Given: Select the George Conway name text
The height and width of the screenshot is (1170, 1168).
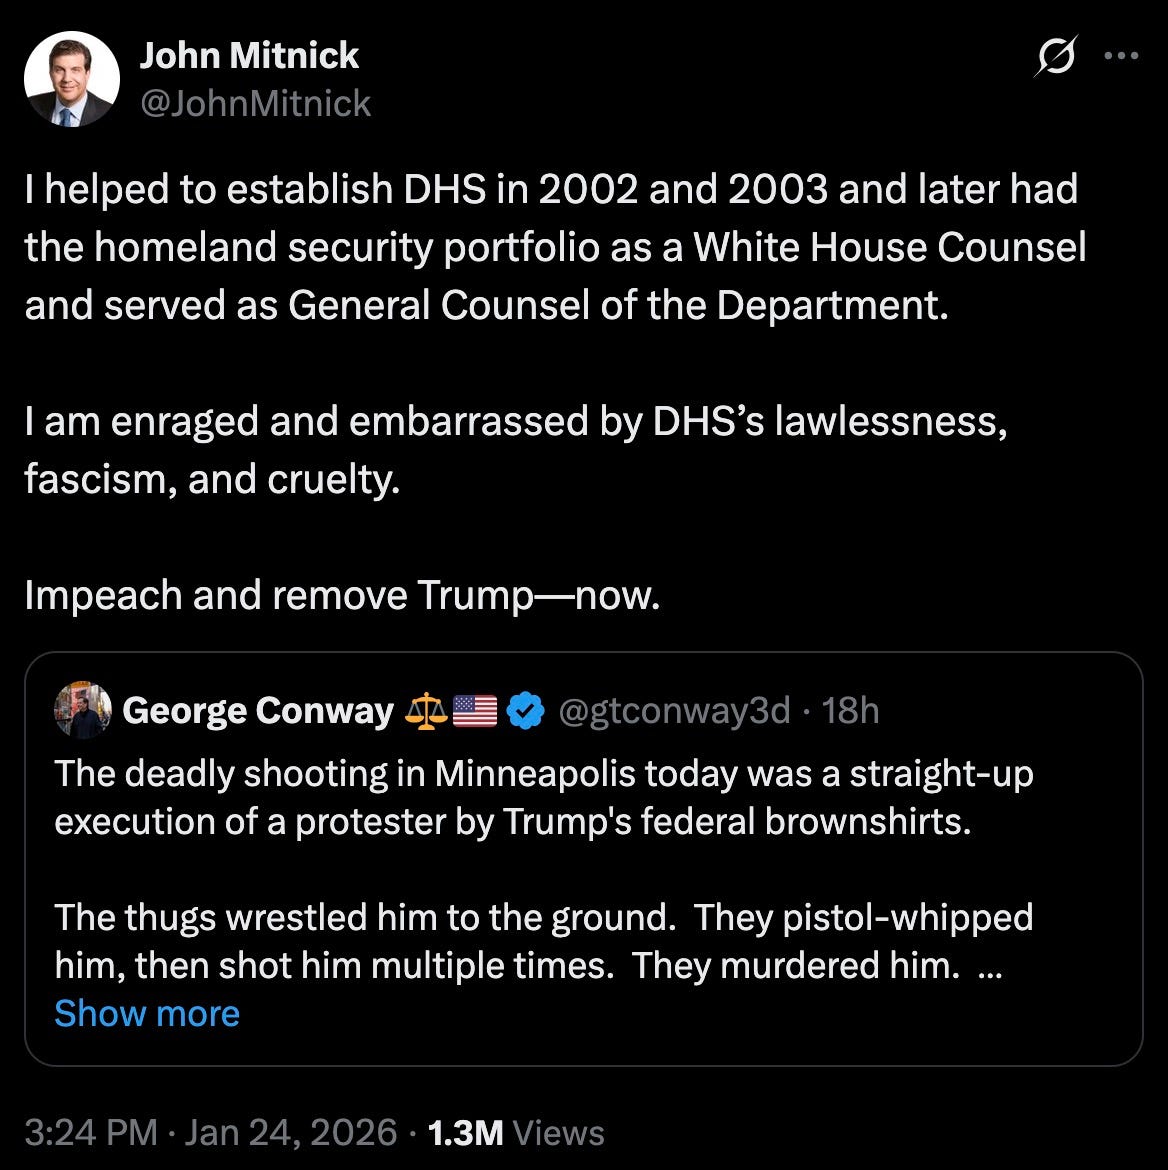Looking at the screenshot, I should (257, 711).
